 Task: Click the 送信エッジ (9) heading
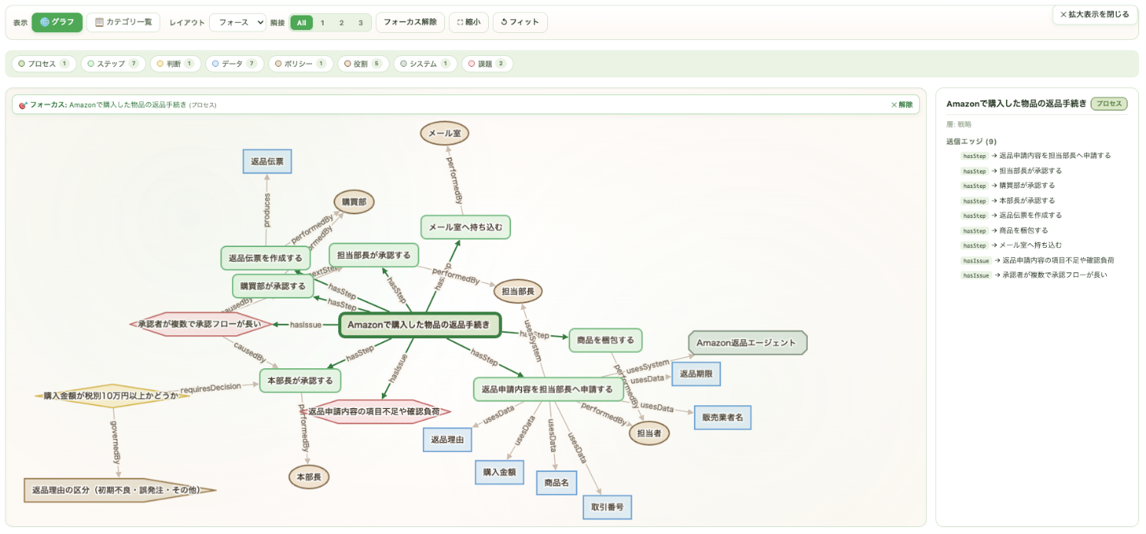tap(971, 141)
